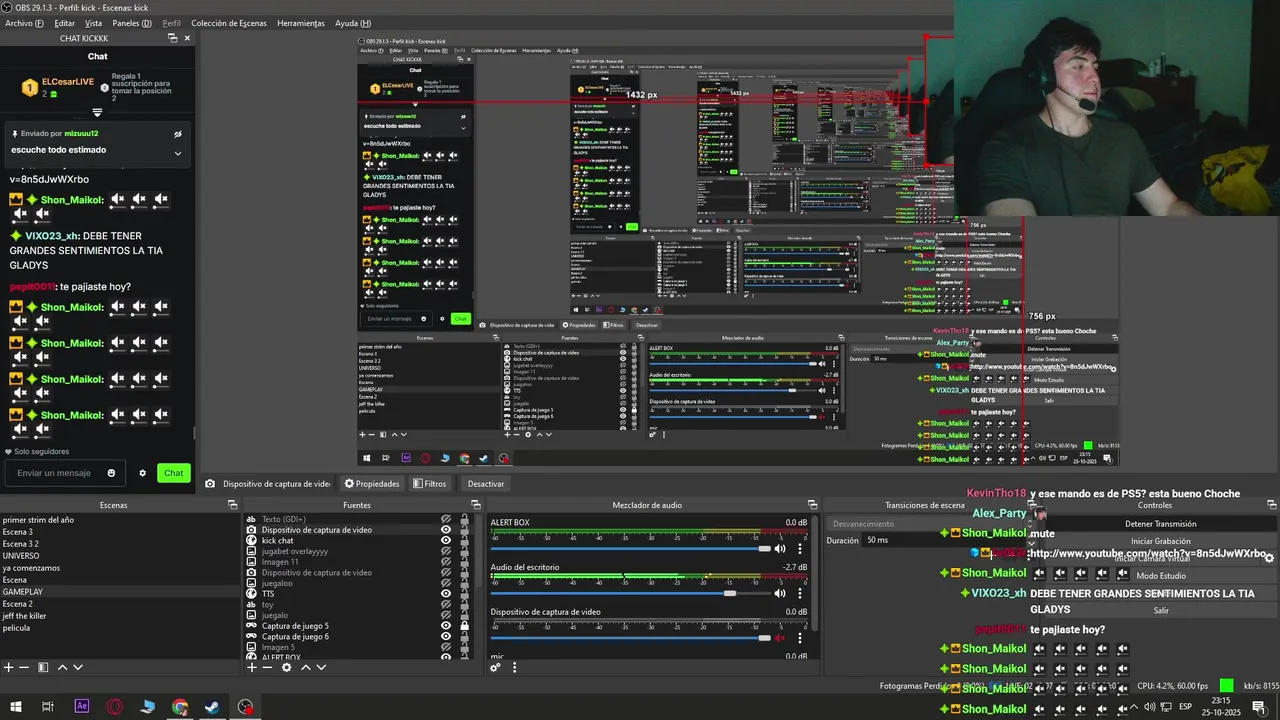Undock the Fuentes panel float icon
1280x720 pixels.
pos(477,505)
